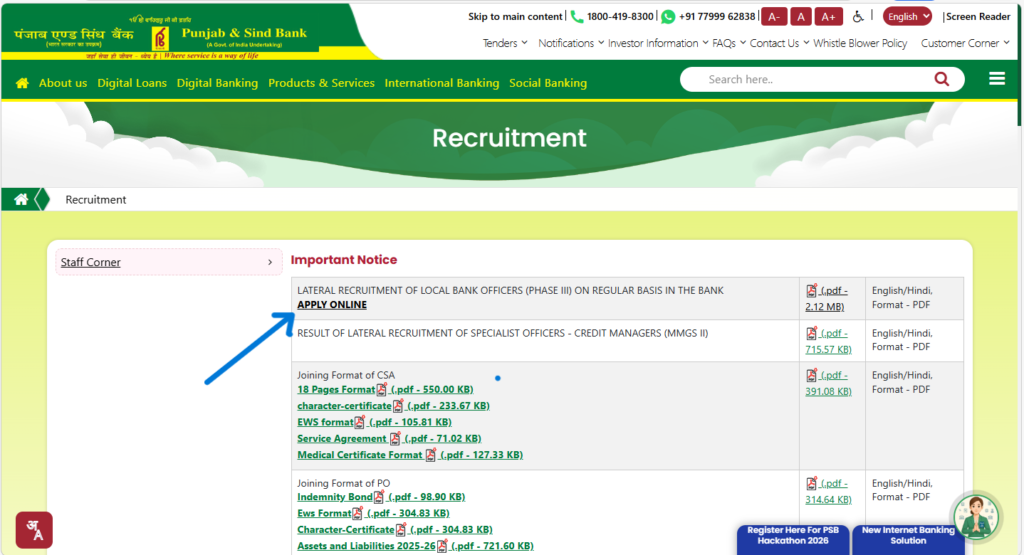
Task: Click PDF icon next to Medical Certificate Format
Action: click(430, 455)
